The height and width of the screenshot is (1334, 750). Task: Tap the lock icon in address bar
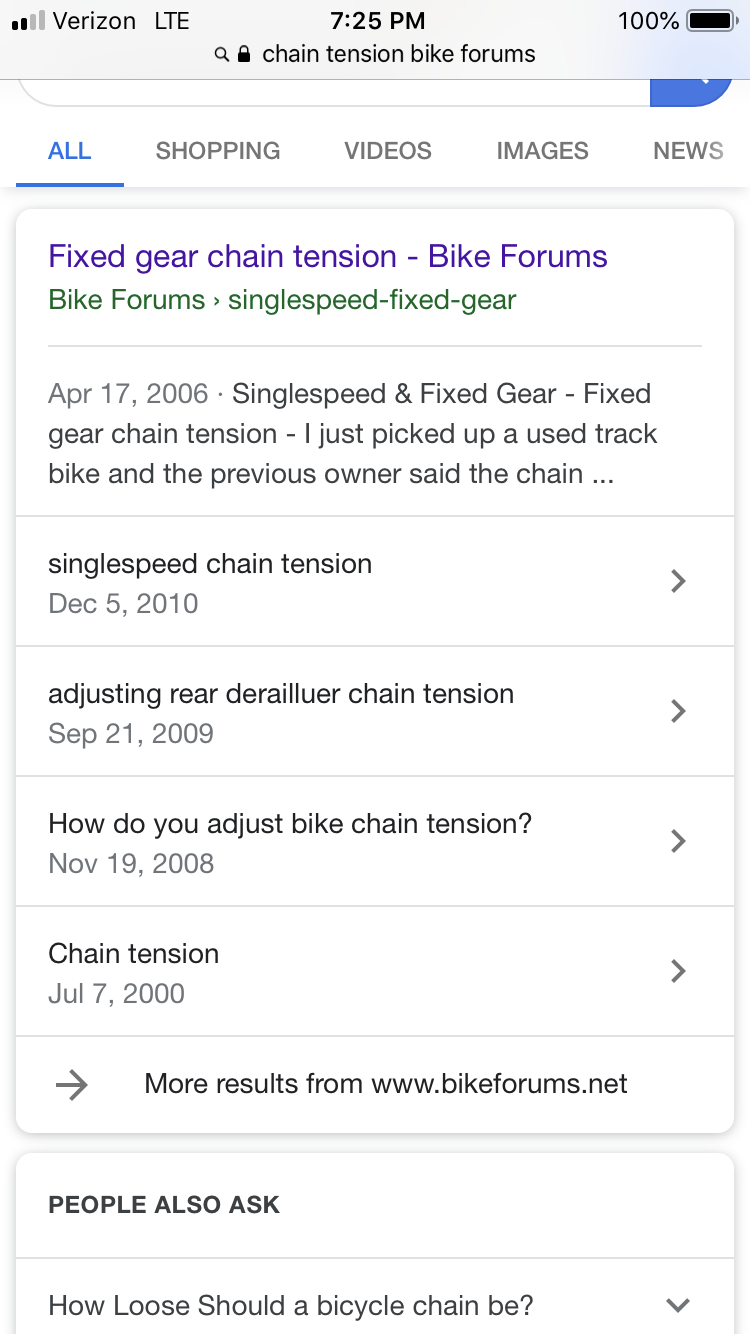point(243,54)
